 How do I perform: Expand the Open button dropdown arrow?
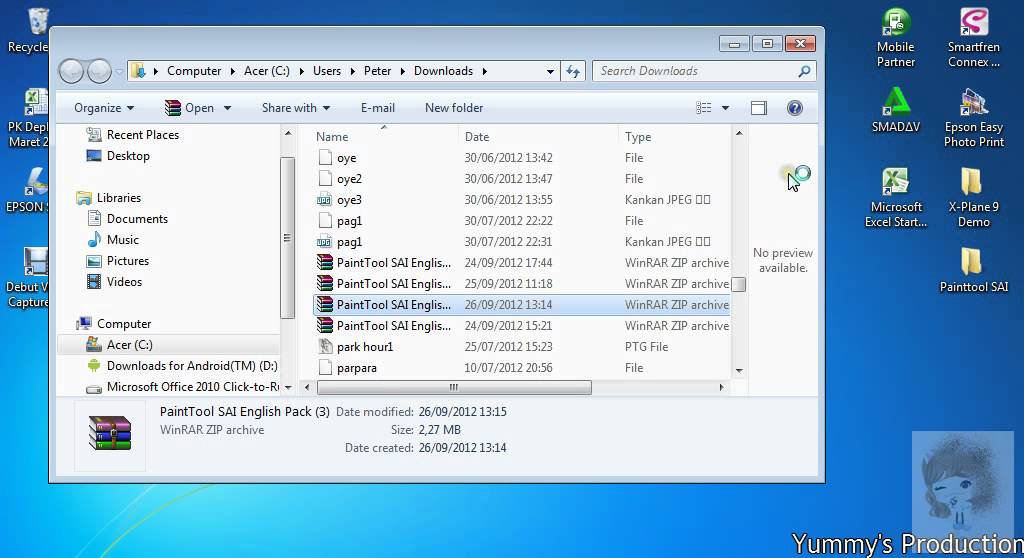click(x=227, y=108)
